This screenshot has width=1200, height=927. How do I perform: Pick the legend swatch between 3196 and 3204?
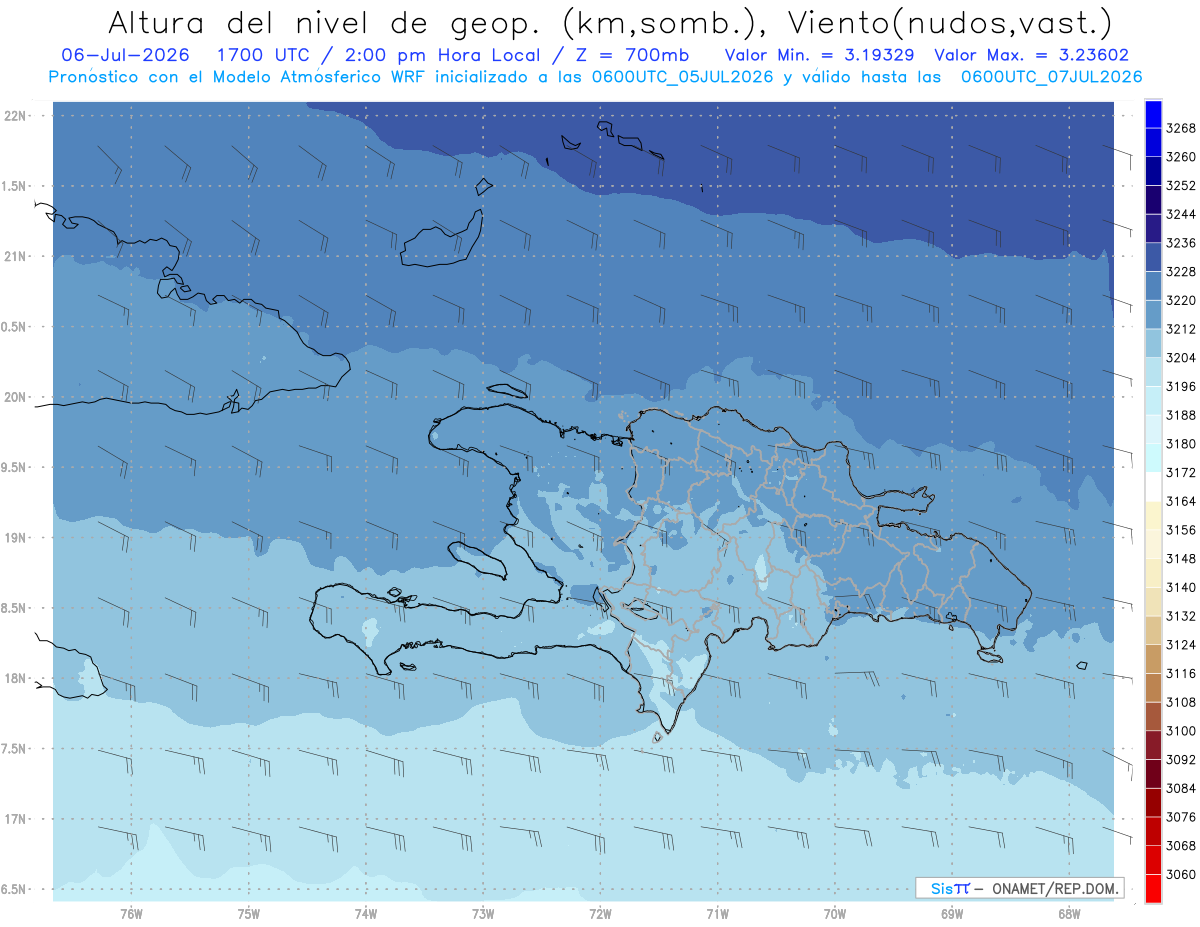1152,371
